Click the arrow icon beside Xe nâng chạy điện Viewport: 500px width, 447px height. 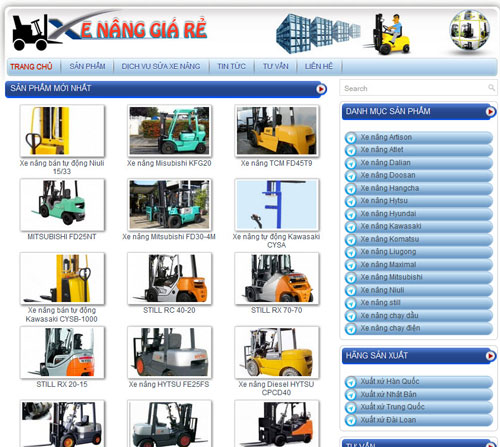(351, 329)
